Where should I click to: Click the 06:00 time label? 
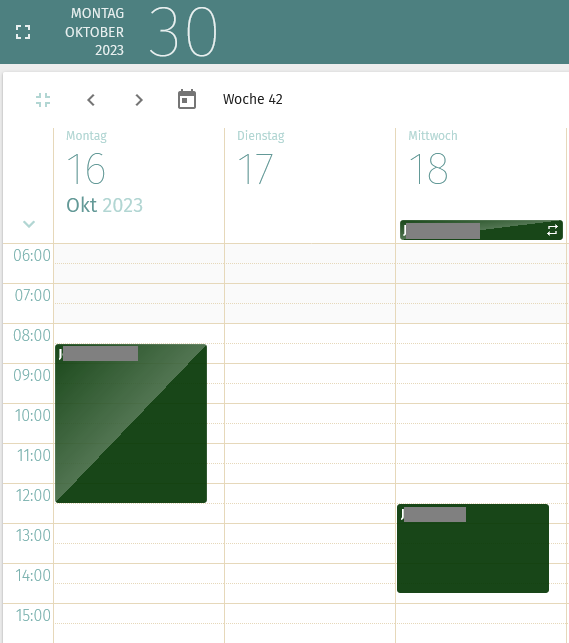tap(32, 255)
